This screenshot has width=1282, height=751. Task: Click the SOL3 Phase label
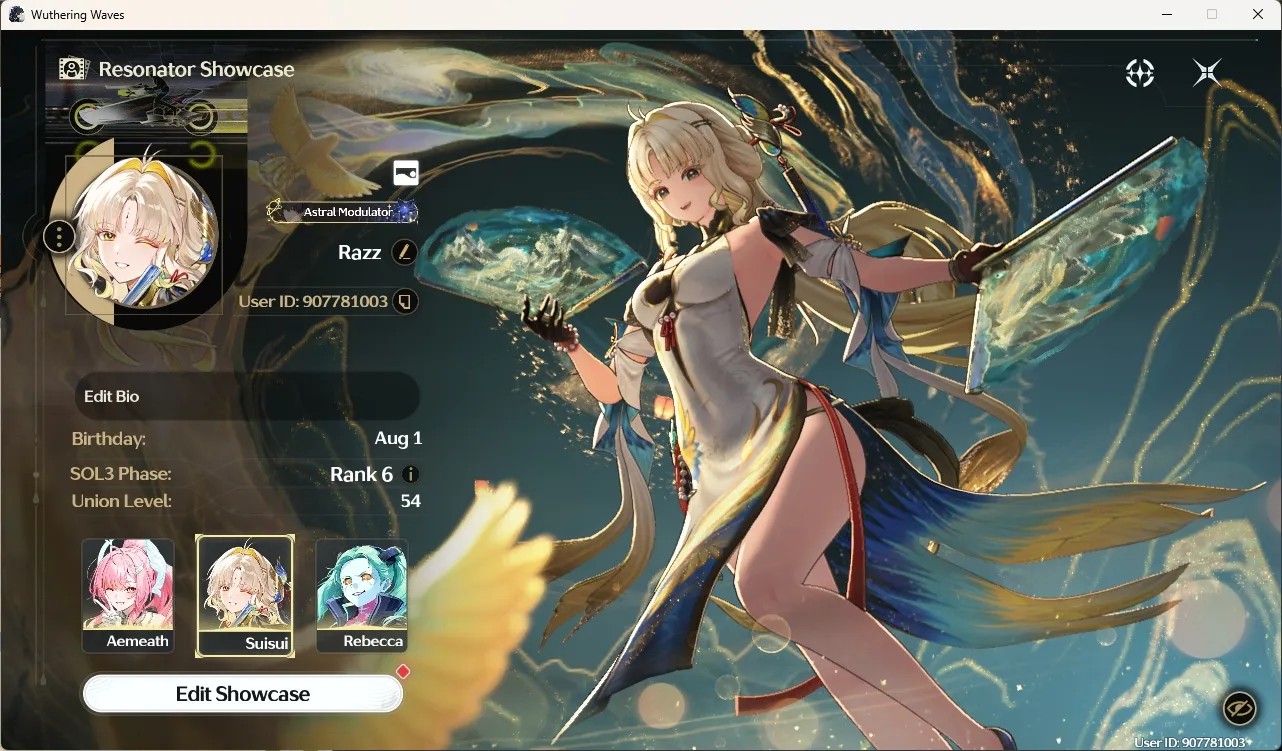click(x=121, y=474)
